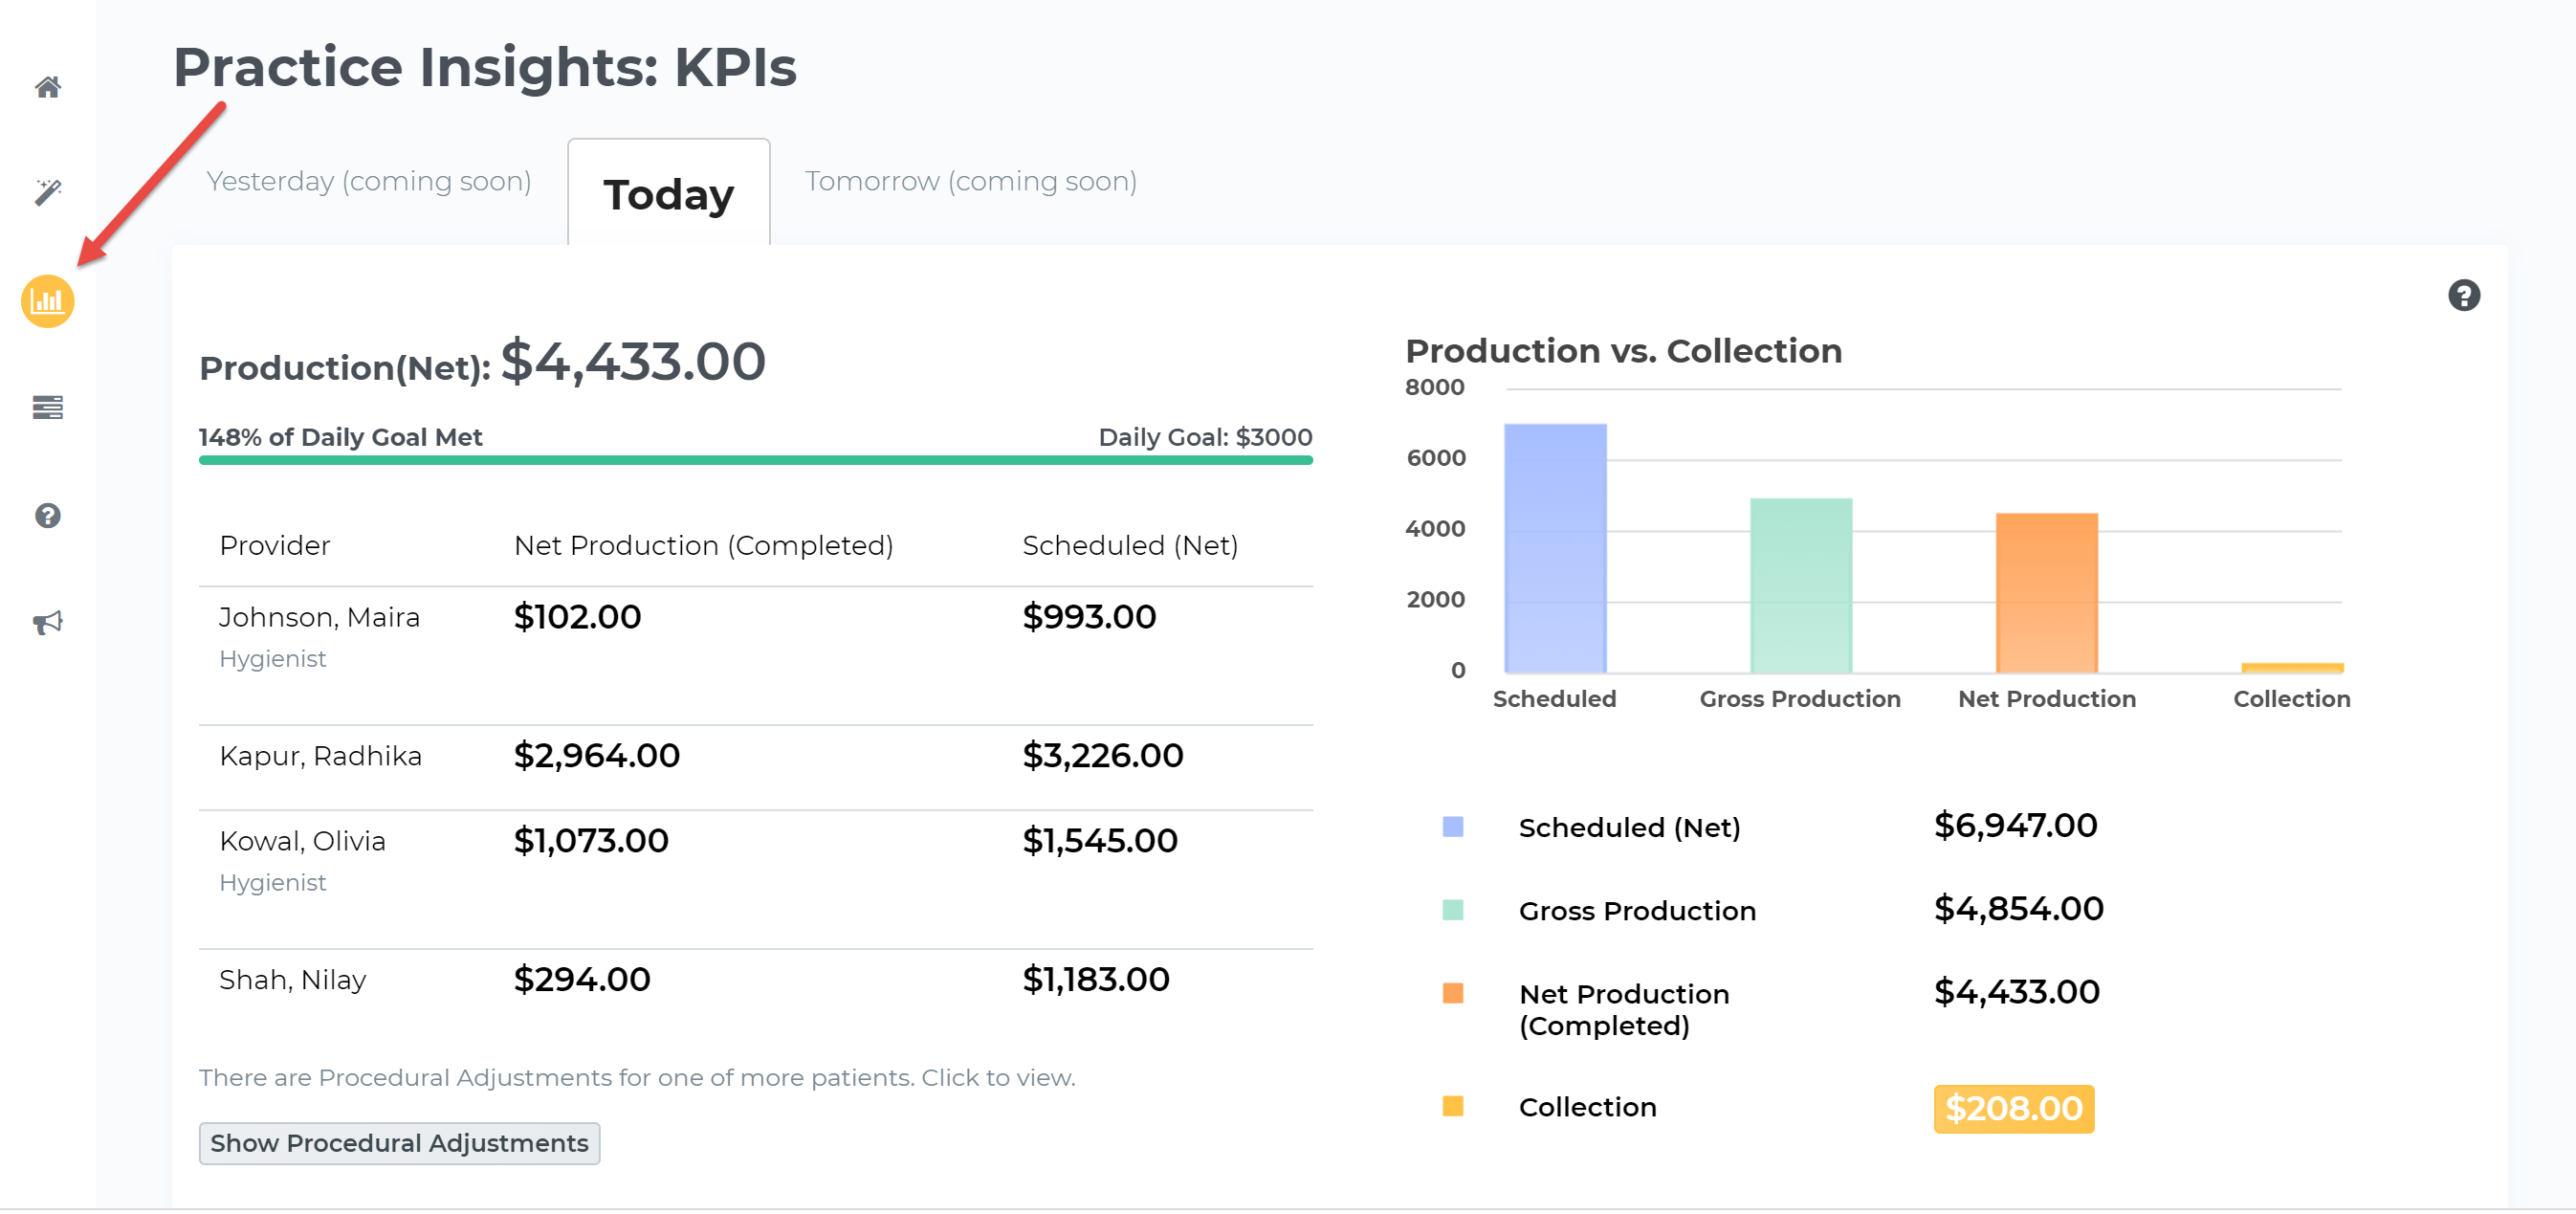Image resolution: width=2576 pixels, height=1214 pixels.
Task: Select the Today tab
Action: pos(668,194)
